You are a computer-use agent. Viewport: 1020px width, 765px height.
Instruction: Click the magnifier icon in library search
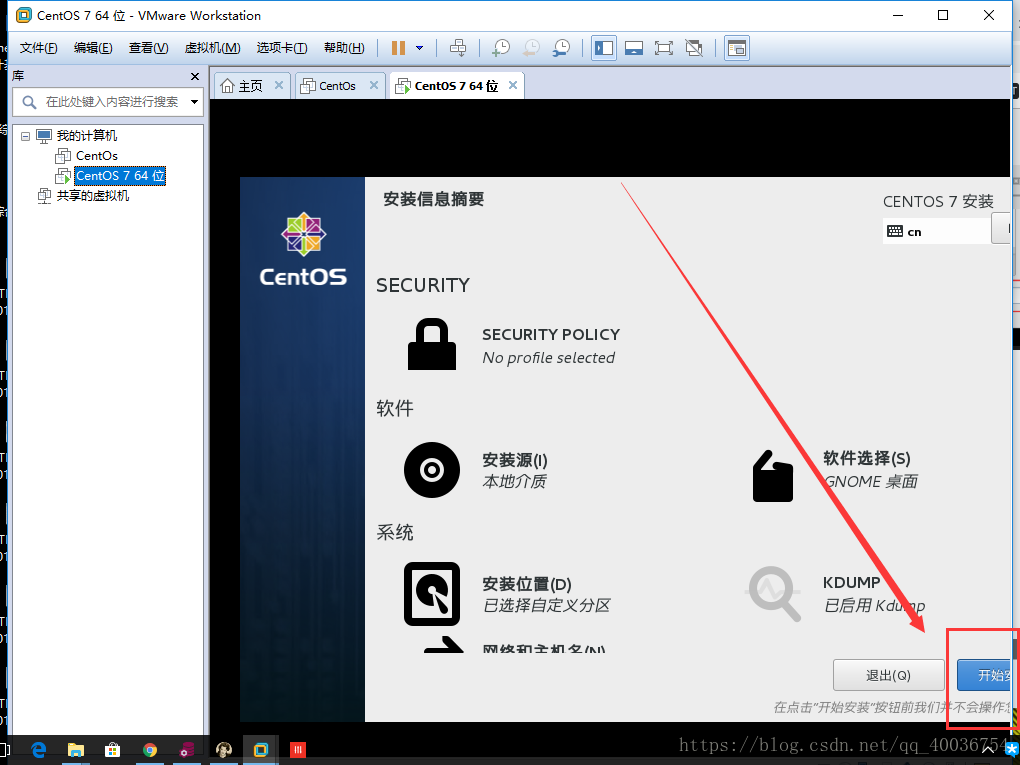coord(29,102)
